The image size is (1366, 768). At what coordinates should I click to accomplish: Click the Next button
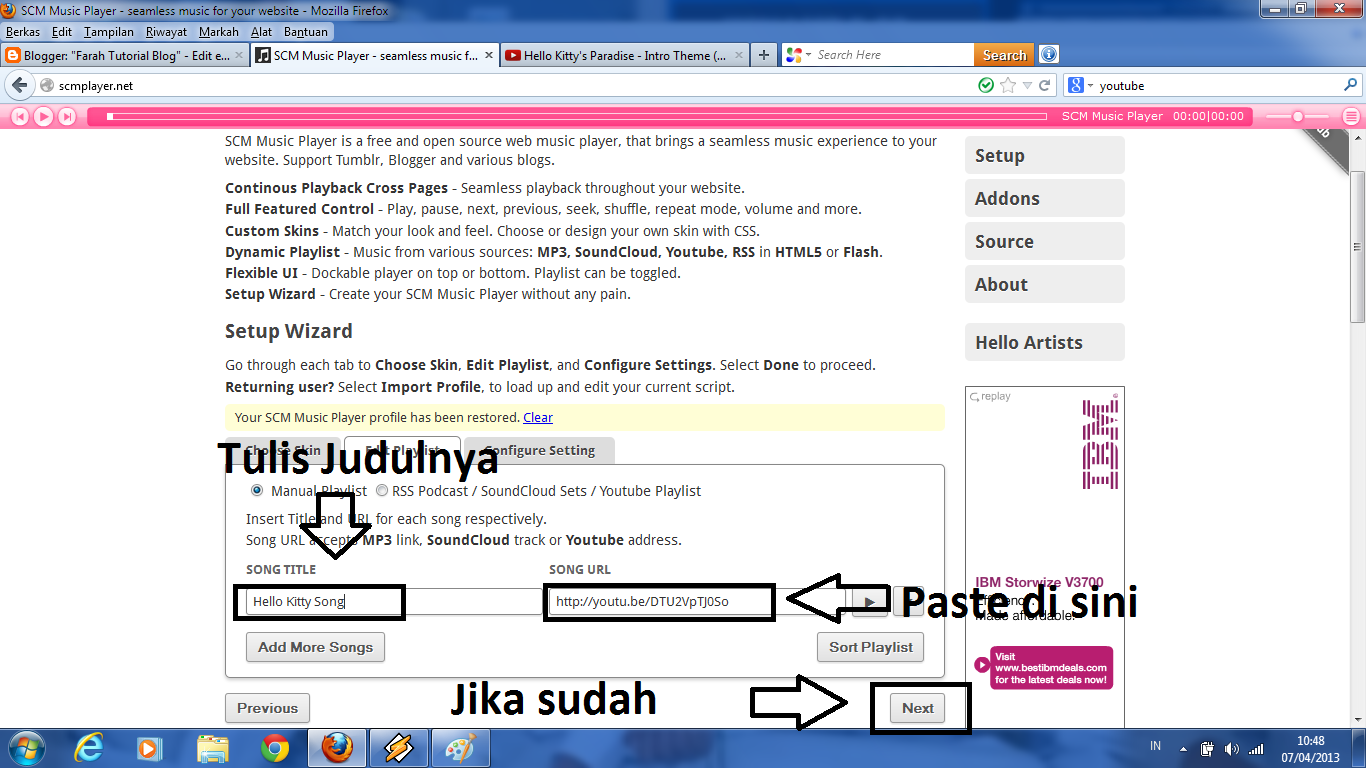coord(918,708)
